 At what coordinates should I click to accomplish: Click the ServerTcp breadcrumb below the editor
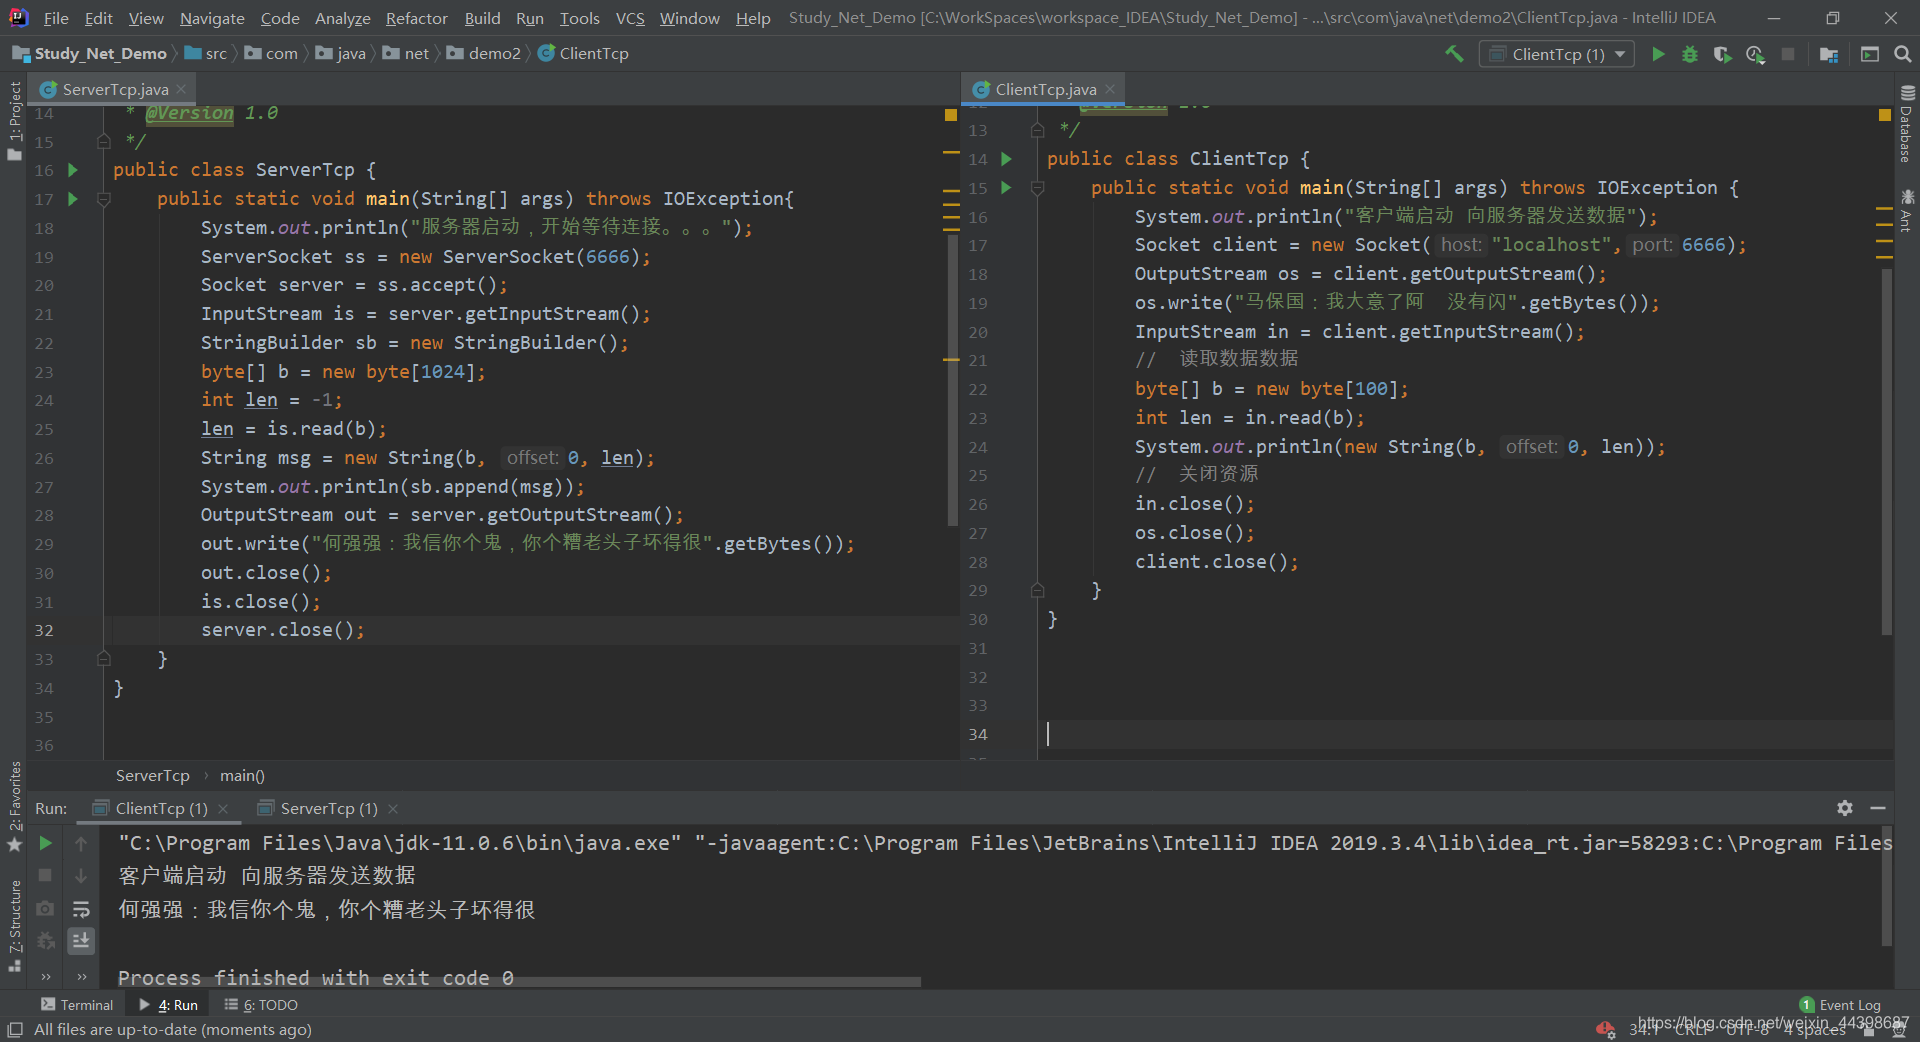click(x=152, y=775)
